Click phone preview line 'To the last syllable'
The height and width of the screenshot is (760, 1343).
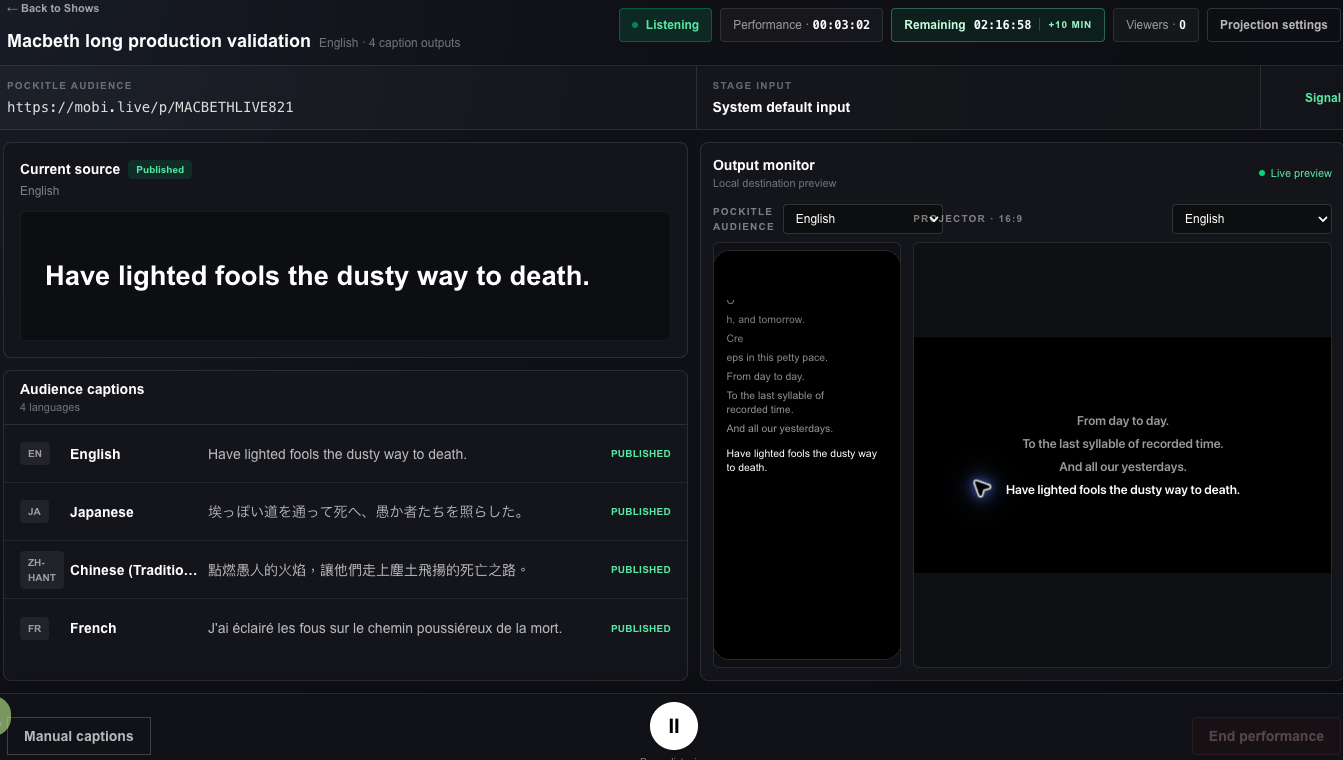point(775,402)
